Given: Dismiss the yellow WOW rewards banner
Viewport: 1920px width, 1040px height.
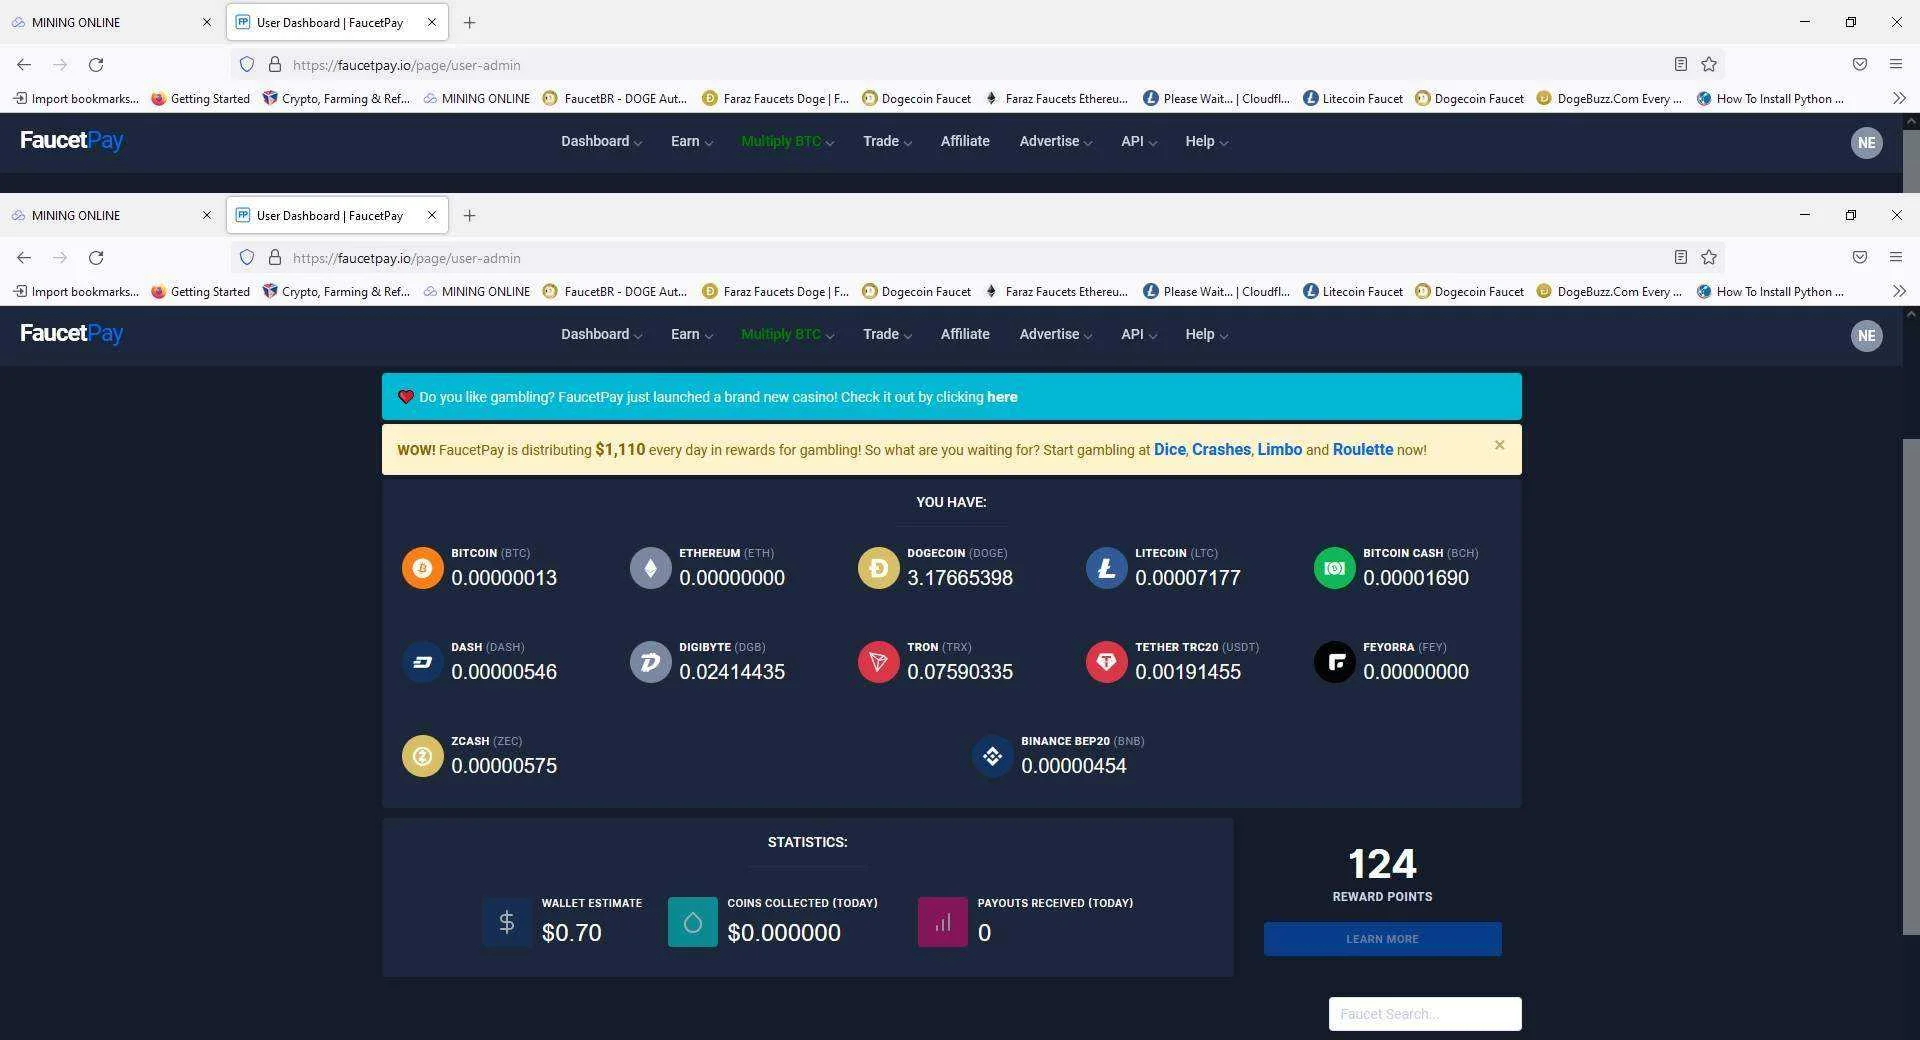Looking at the screenshot, I should coord(1499,445).
